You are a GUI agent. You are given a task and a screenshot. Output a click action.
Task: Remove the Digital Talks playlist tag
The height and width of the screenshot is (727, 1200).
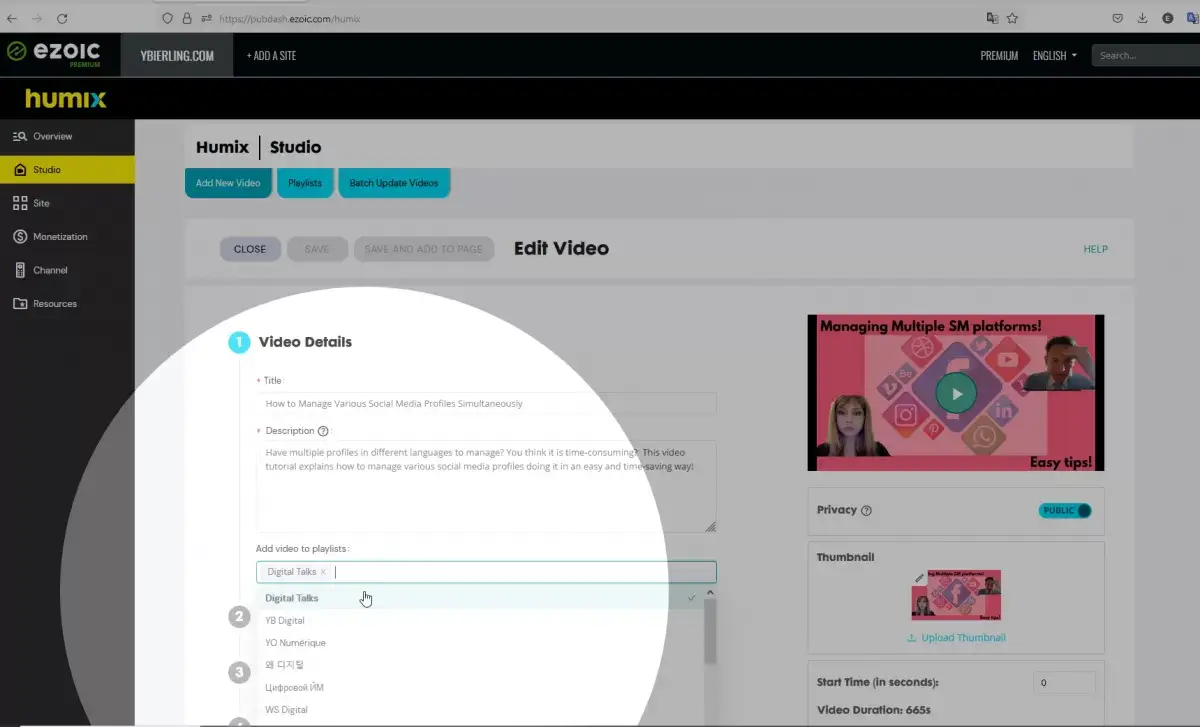point(323,572)
